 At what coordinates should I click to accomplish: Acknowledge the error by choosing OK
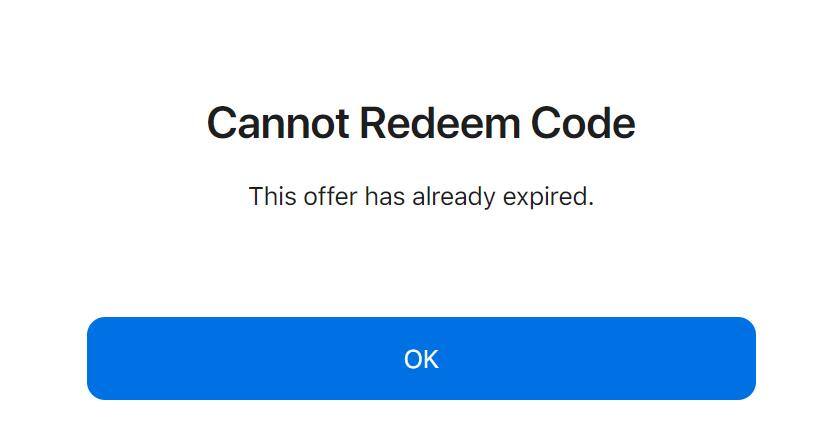[421, 359]
